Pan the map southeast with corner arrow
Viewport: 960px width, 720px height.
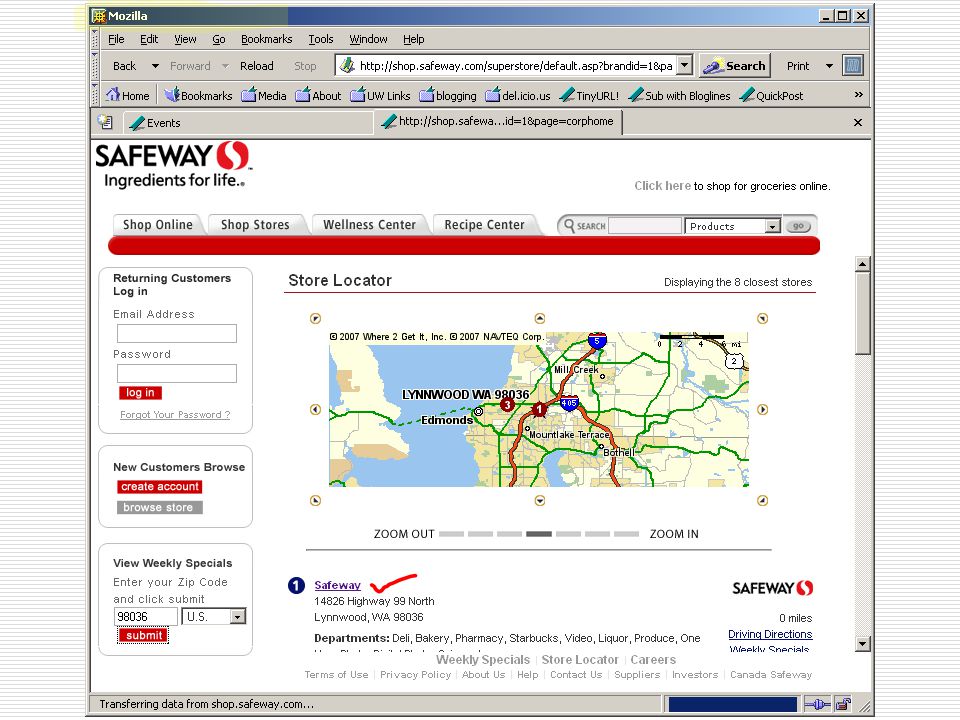[762, 500]
